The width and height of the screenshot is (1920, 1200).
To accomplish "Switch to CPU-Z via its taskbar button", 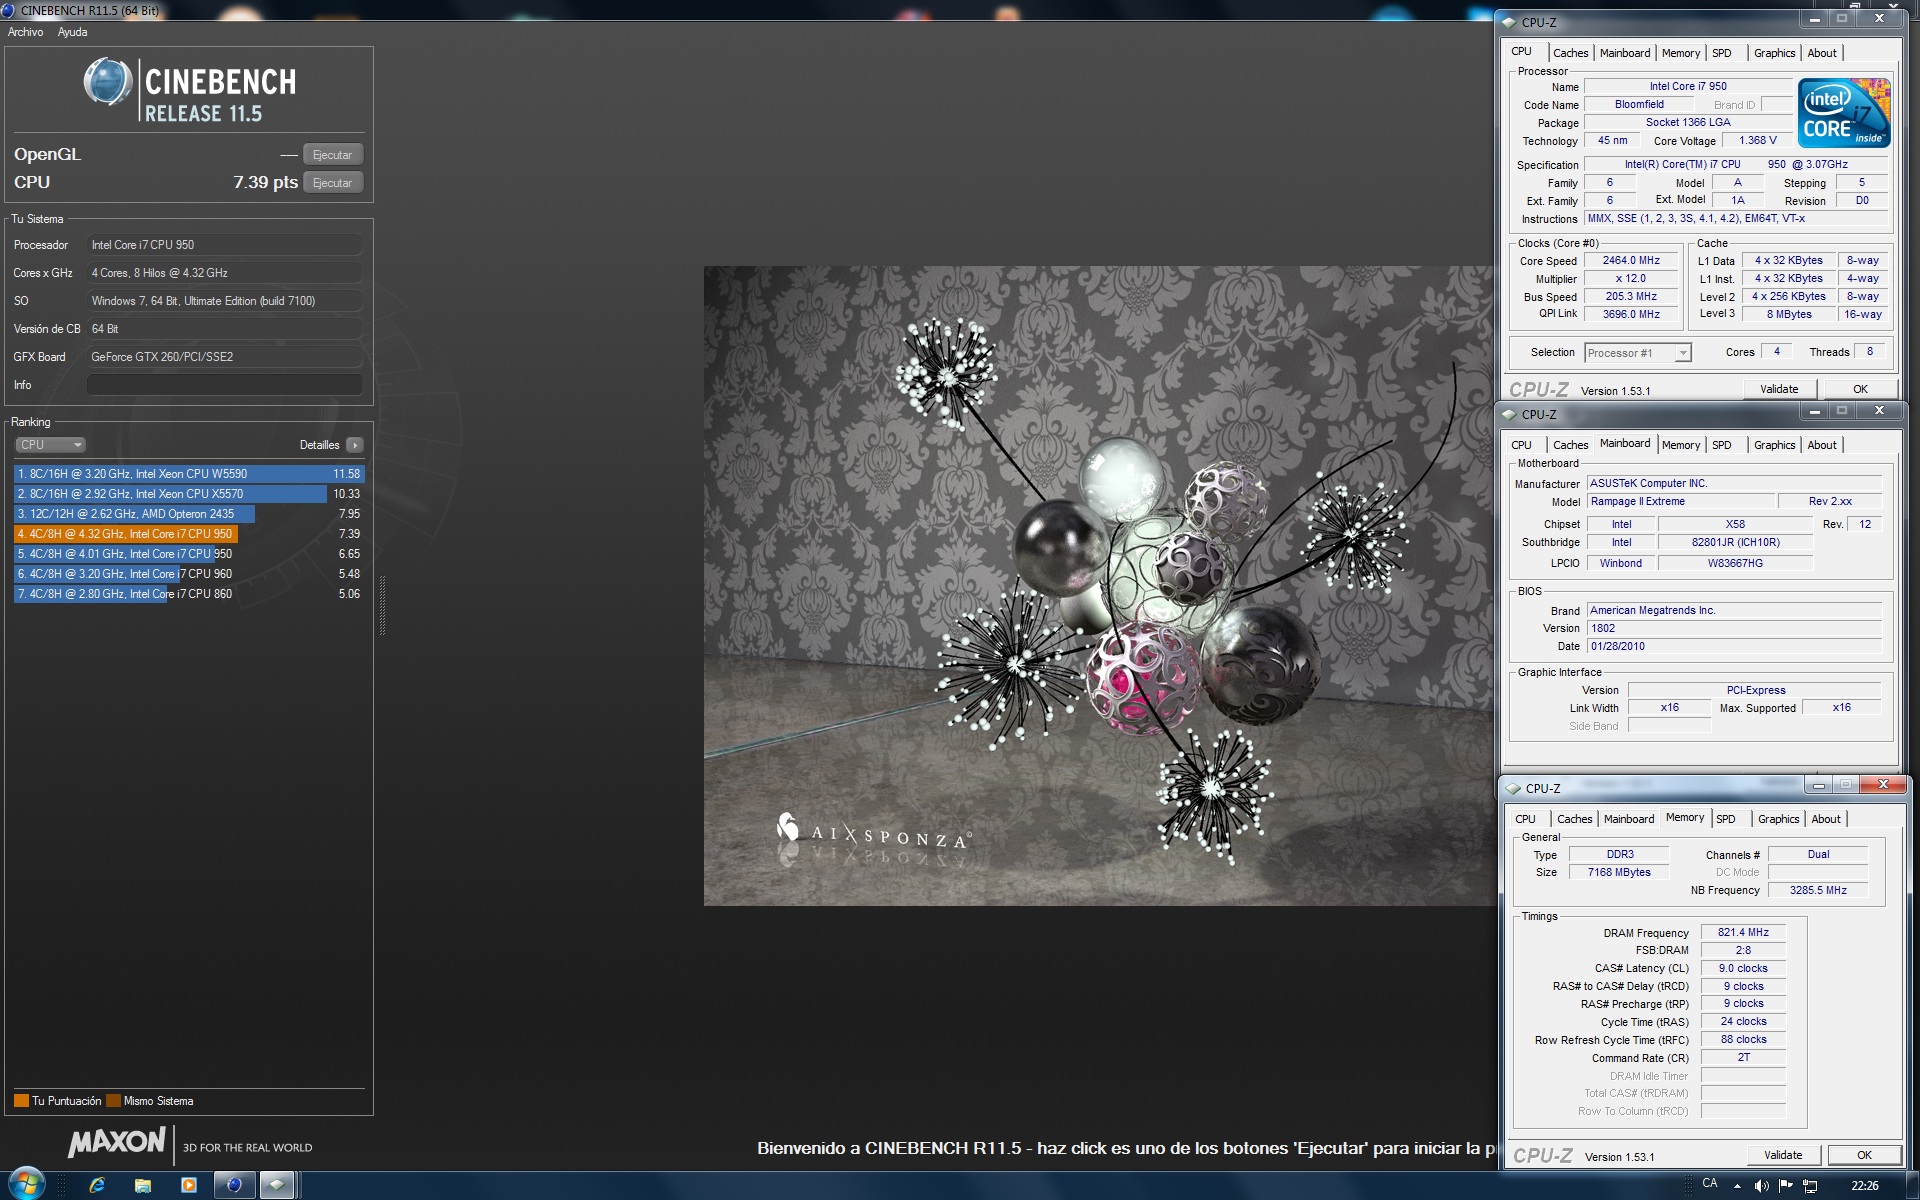I will tap(278, 1185).
